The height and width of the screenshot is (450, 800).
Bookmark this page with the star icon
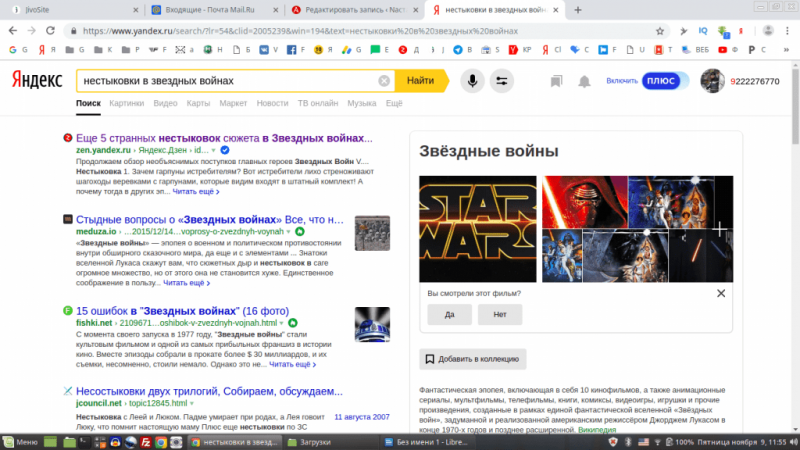click(x=660, y=31)
